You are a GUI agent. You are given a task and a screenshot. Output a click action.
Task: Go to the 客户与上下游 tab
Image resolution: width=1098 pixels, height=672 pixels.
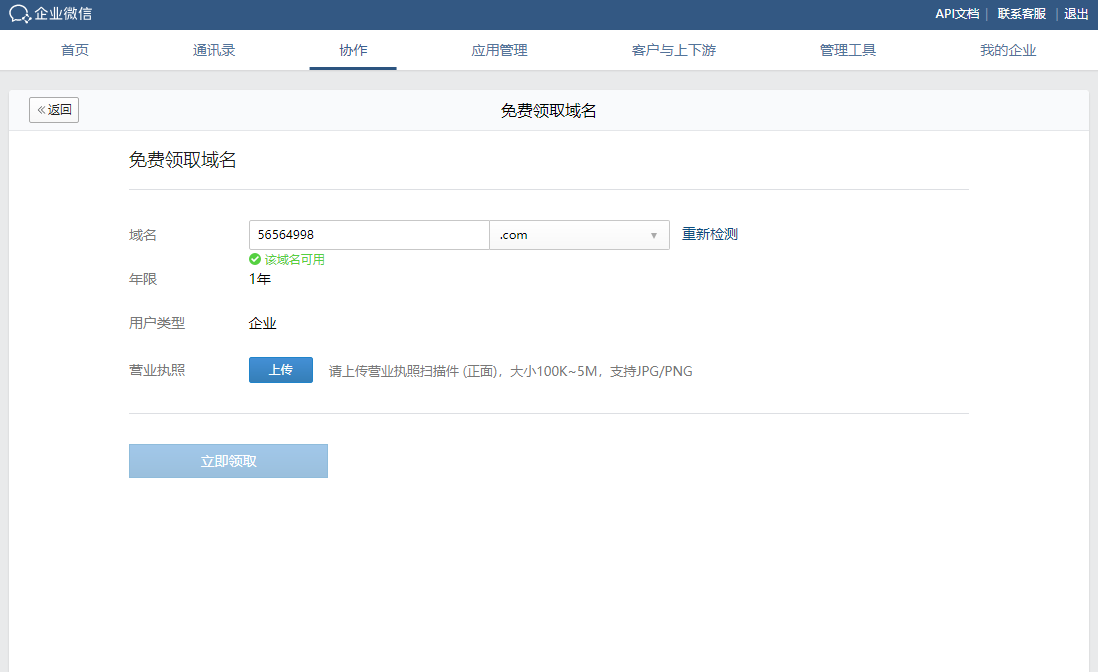click(x=674, y=50)
